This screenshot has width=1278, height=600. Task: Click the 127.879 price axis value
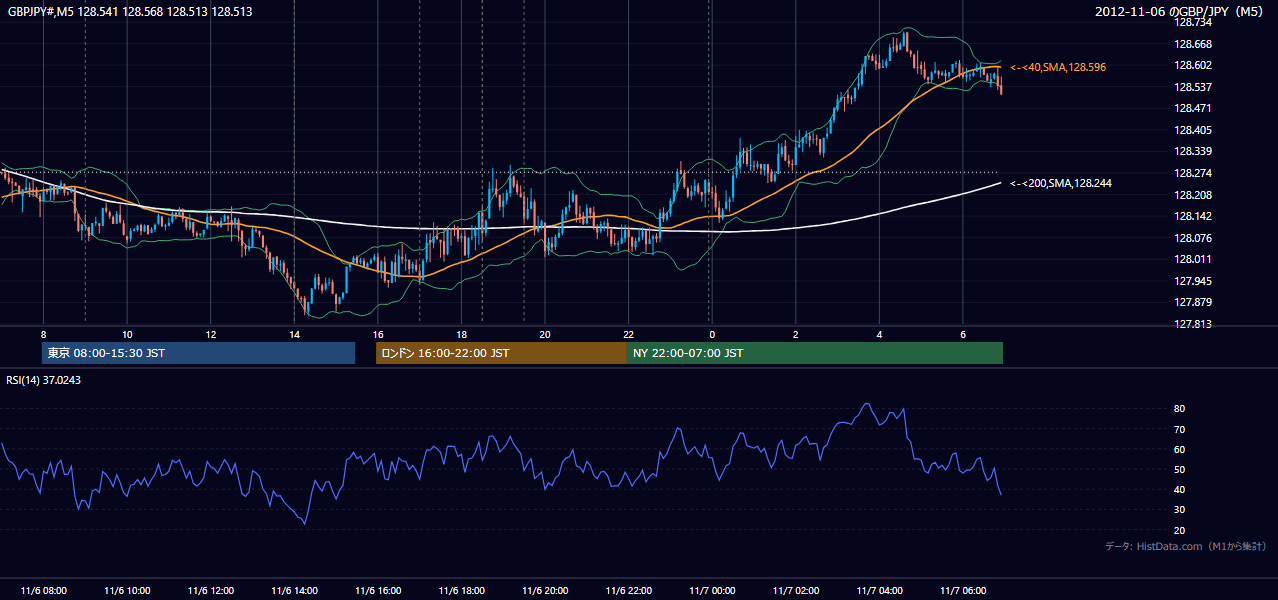pos(1192,302)
